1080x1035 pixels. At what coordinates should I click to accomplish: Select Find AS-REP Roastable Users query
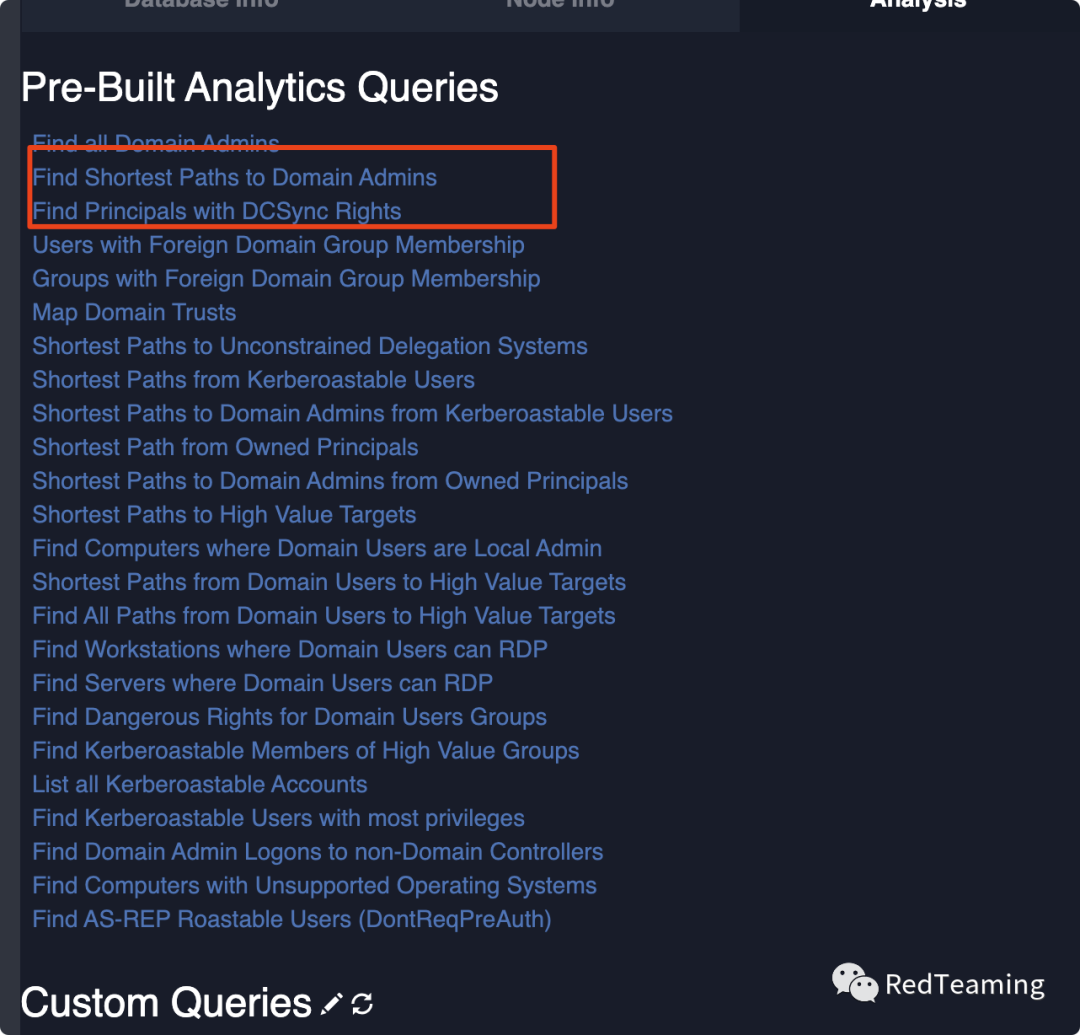(292, 920)
